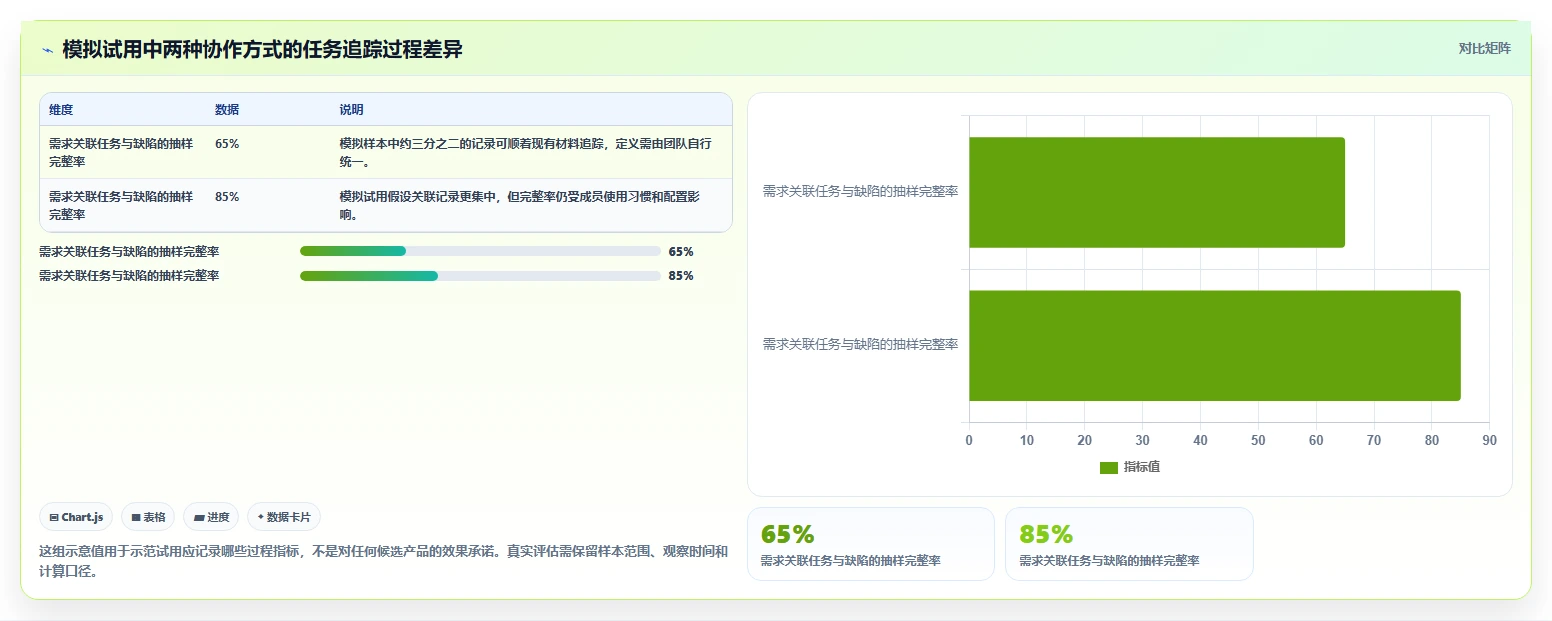Click the 65% cell in the table

[x=227, y=144]
